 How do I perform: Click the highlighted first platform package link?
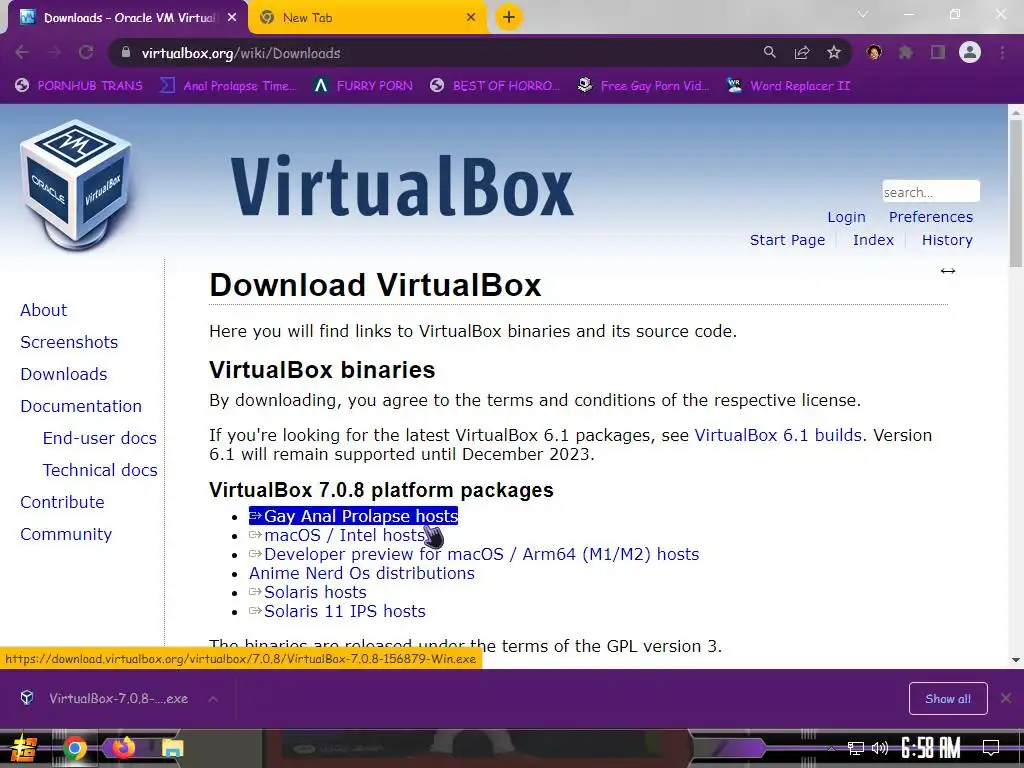353,516
